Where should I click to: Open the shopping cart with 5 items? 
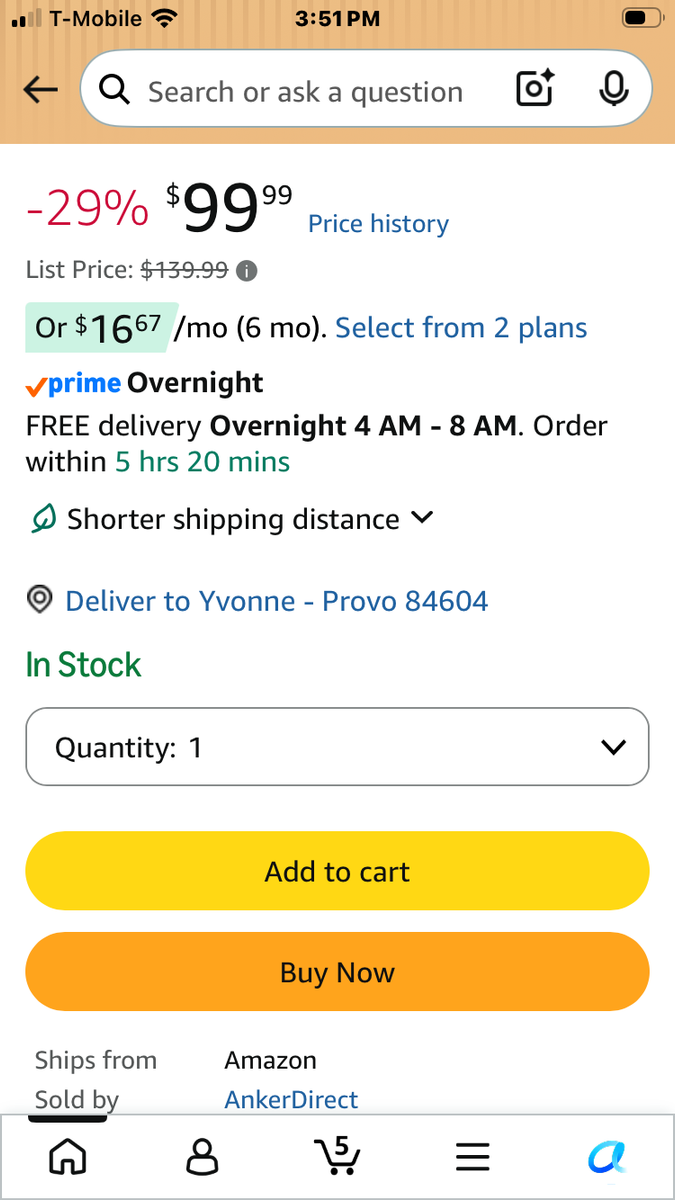337,1155
